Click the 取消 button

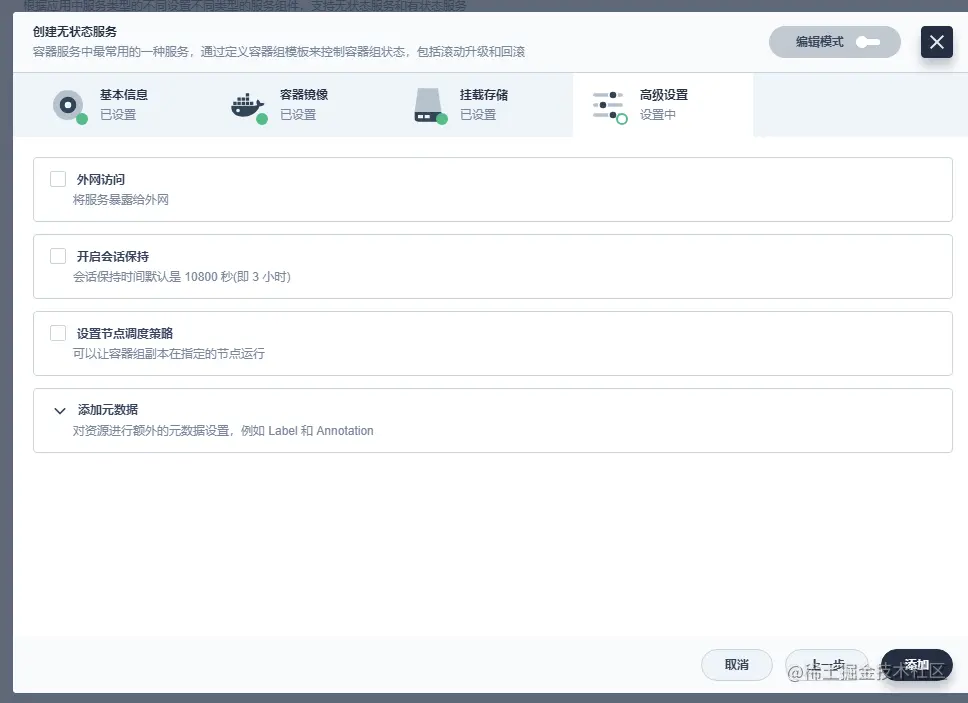(736, 665)
